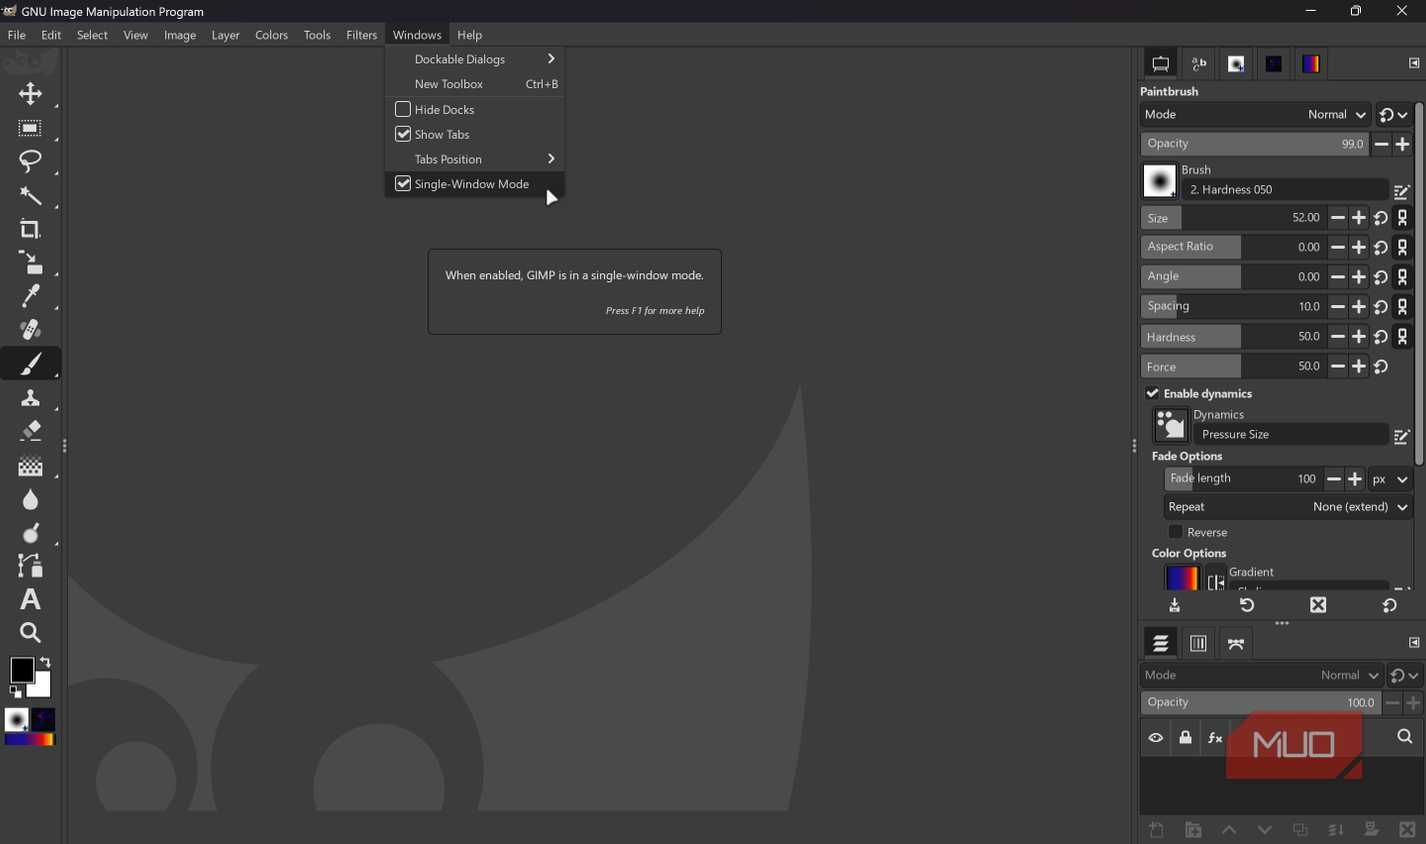Swap foreground and background colors

click(45, 663)
